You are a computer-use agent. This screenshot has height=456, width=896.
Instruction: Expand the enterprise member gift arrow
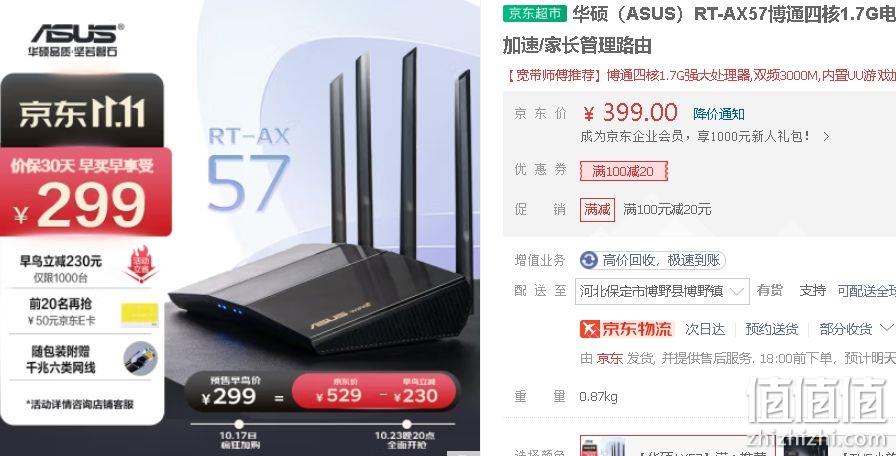point(826,137)
